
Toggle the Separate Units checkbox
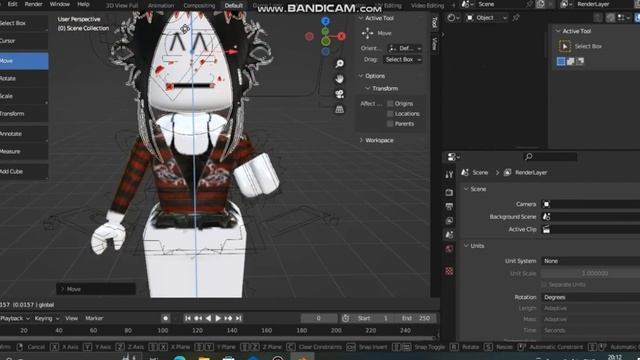click(544, 284)
